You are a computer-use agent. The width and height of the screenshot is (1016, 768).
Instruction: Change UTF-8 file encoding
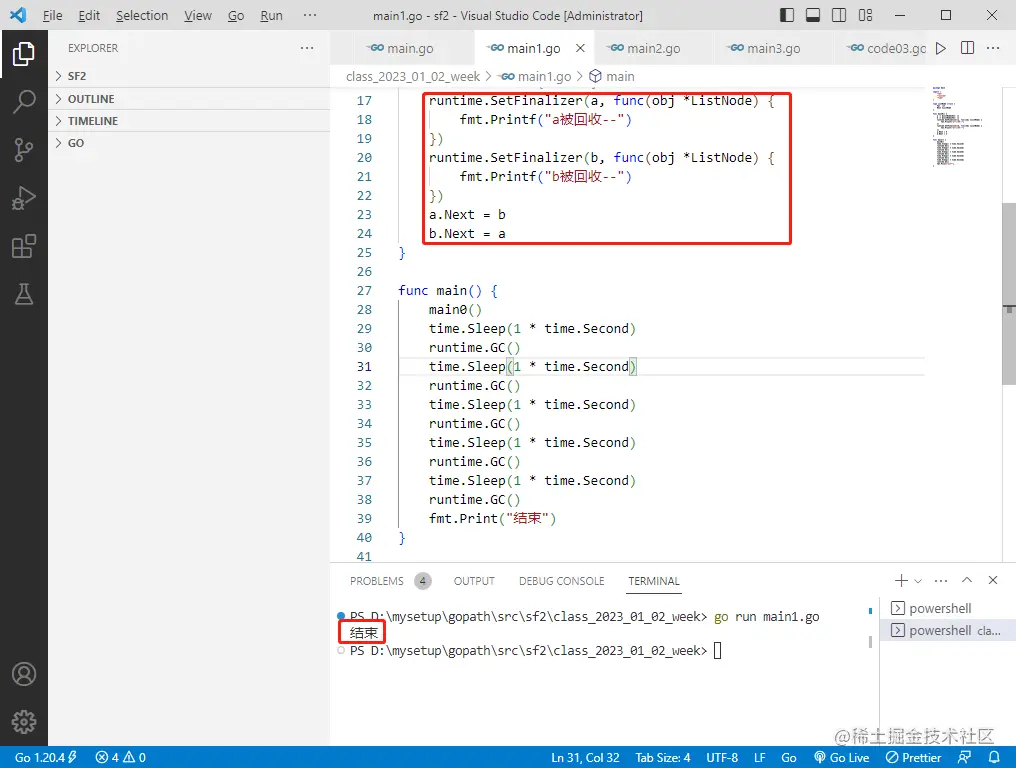722,757
